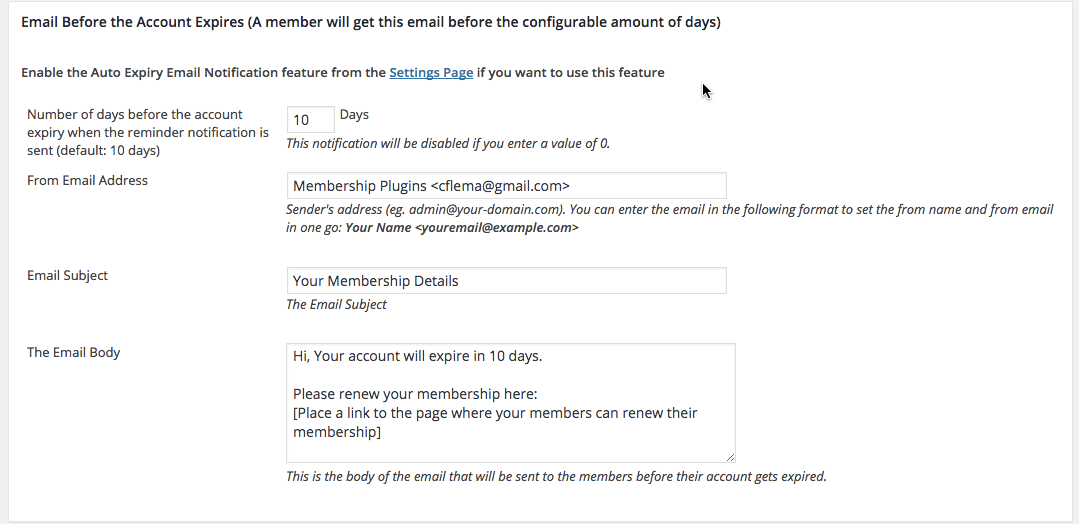Focus the From Email Address field
1079x524 pixels.
pyautogui.click(x=506, y=186)
